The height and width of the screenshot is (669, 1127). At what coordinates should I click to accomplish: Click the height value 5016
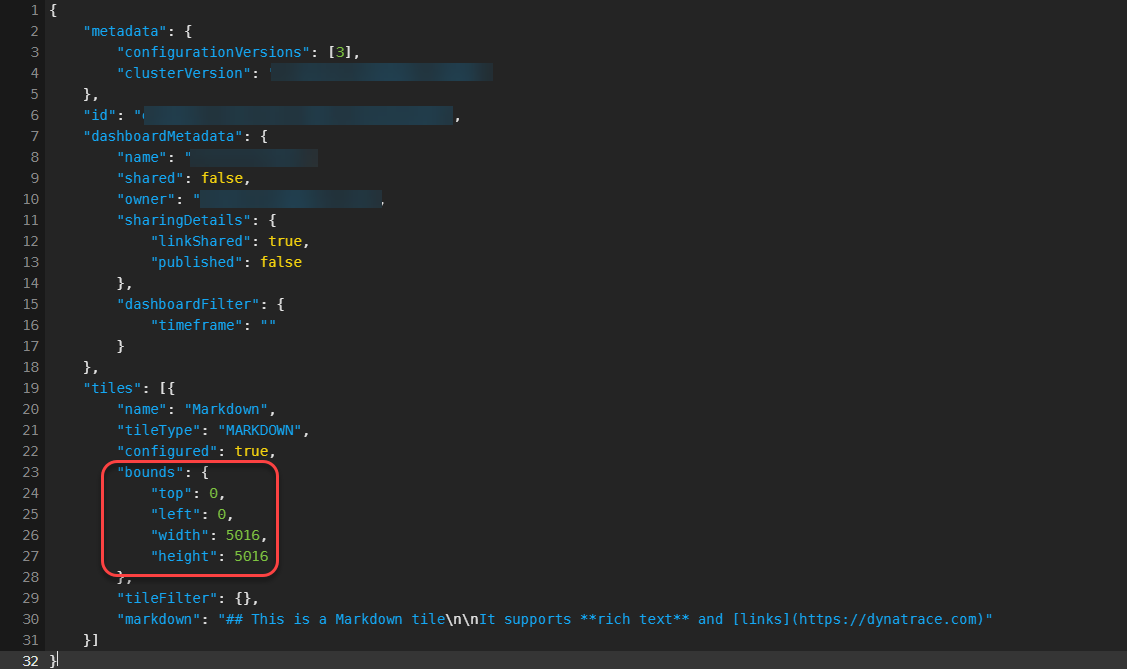coord(250,556)
